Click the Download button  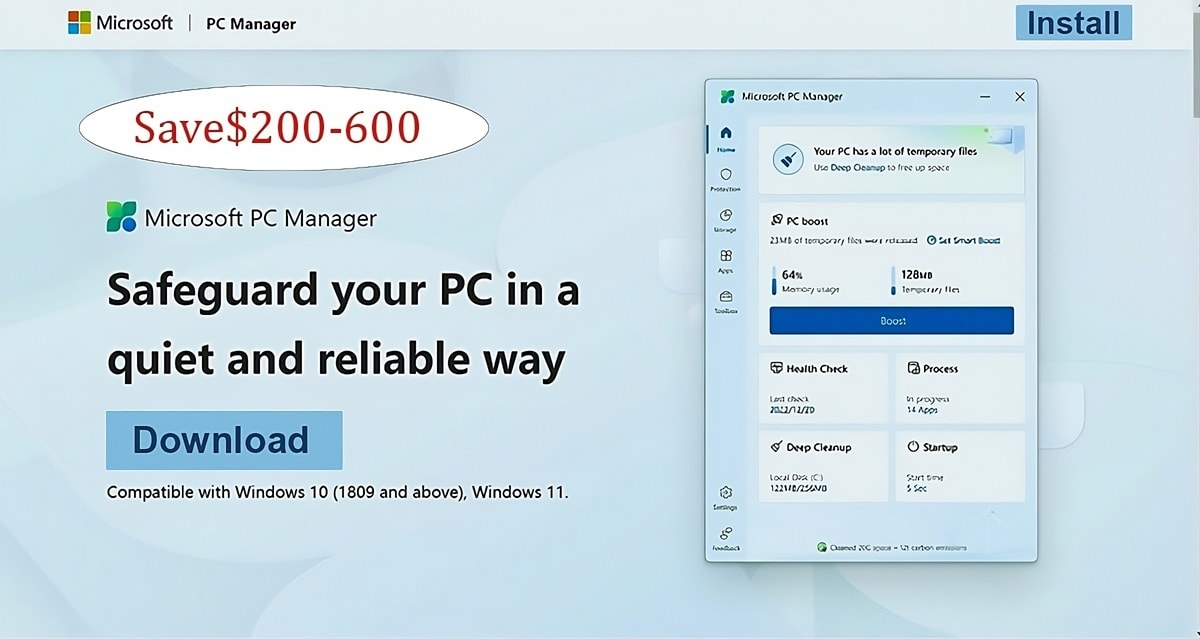(223, 440)
